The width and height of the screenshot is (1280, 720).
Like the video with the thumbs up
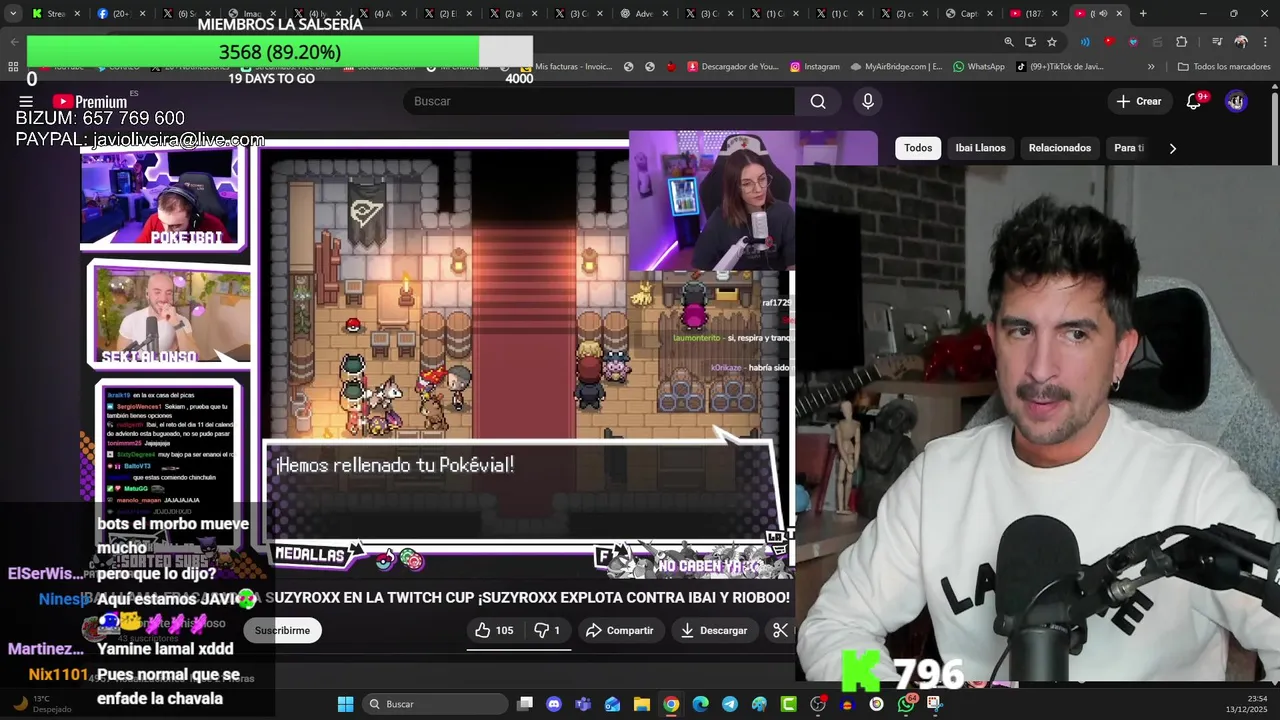click(x=494, y=630)
